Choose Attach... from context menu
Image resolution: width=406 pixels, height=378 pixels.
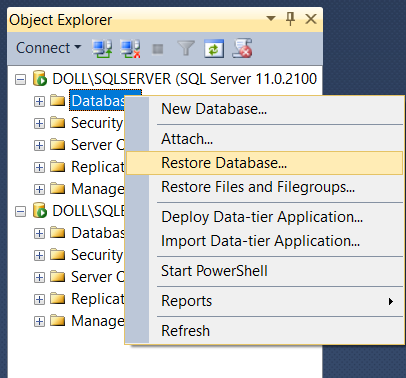(265, 139)
